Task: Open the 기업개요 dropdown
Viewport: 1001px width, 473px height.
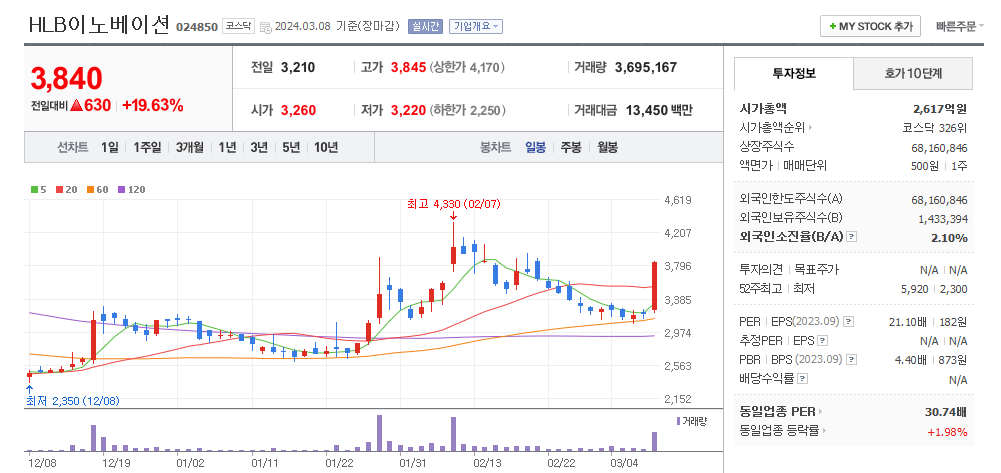Action: pos(476,26)
